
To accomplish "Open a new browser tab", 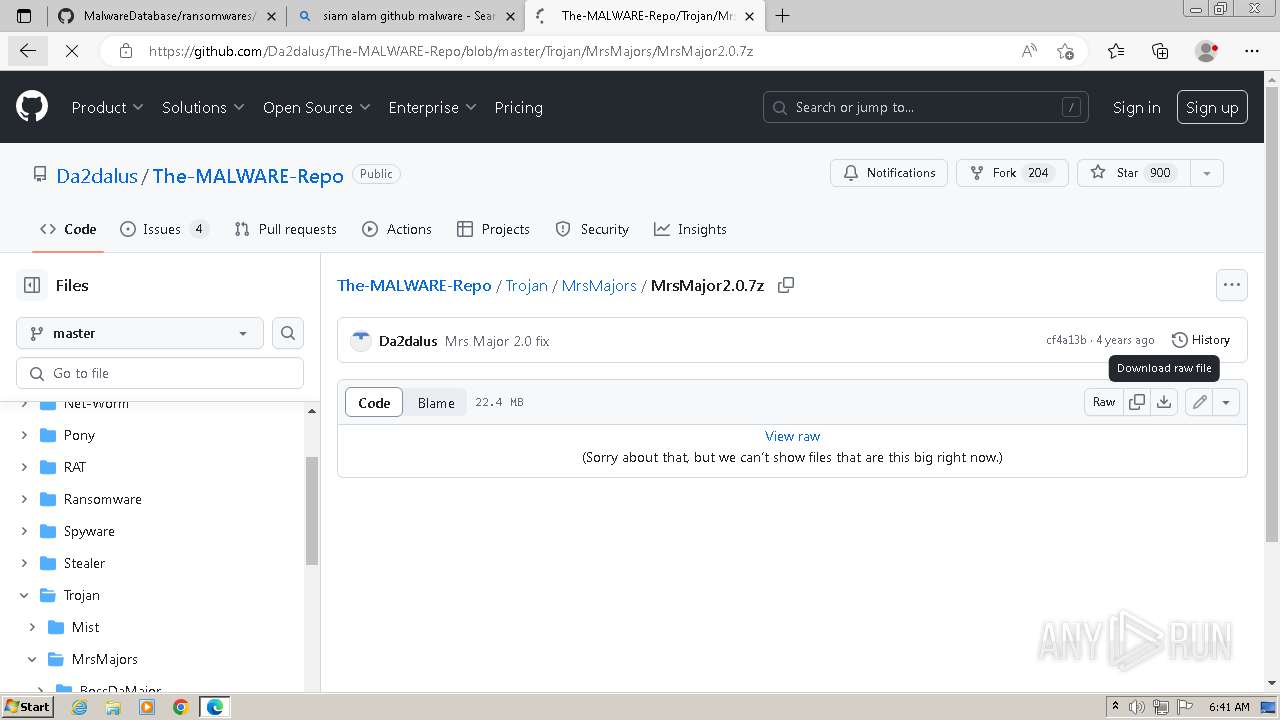I will coord(782,16).
